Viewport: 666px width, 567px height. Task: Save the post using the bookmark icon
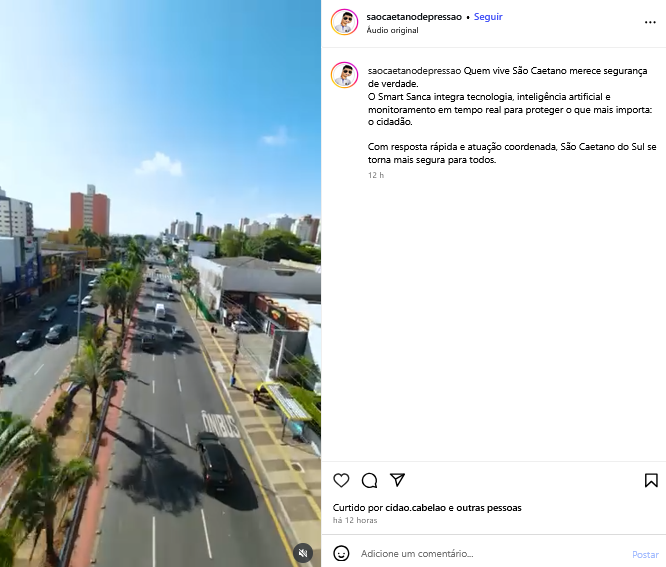click(651, 480)
